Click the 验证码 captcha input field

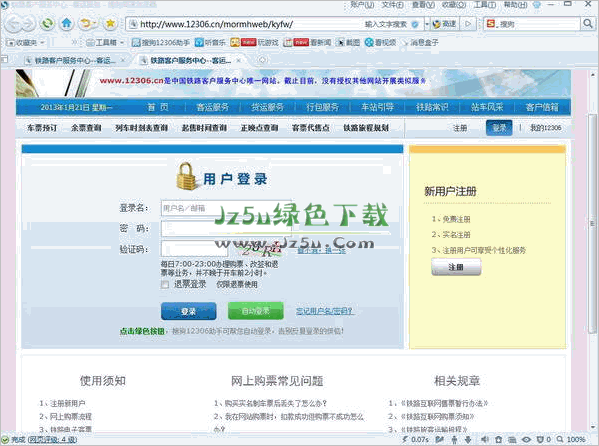tap(194, 249)
